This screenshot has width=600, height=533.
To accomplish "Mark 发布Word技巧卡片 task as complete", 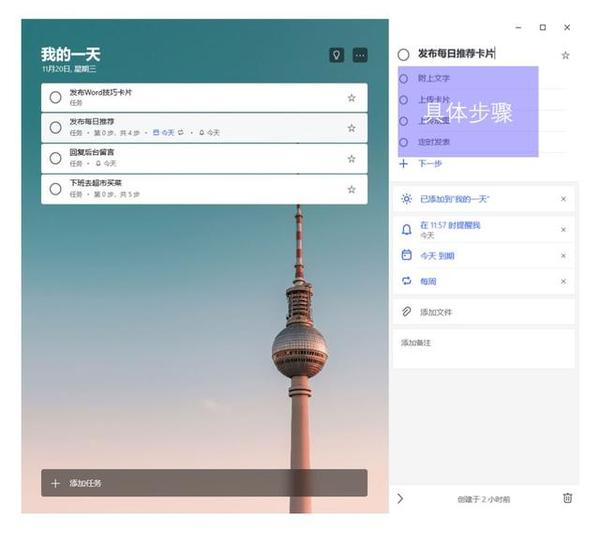I will click(x=55, y=97).
